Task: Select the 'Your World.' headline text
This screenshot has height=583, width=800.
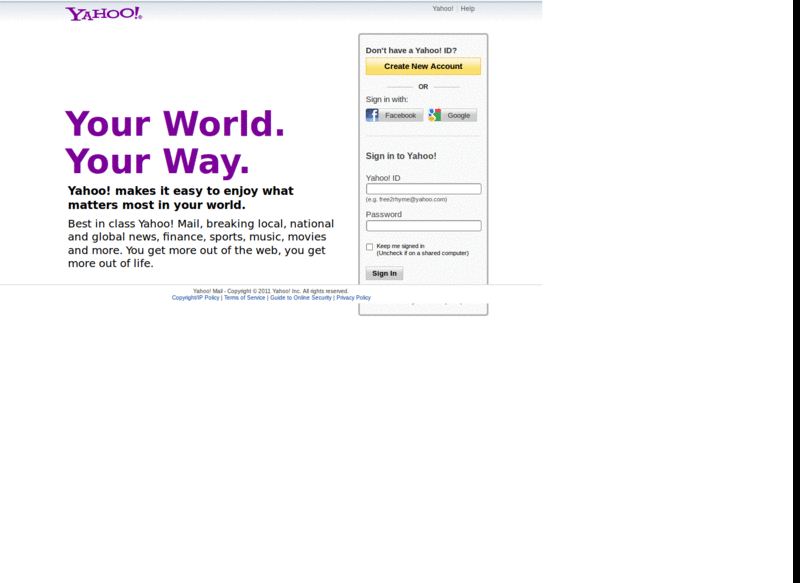Action: coord(175,124)
